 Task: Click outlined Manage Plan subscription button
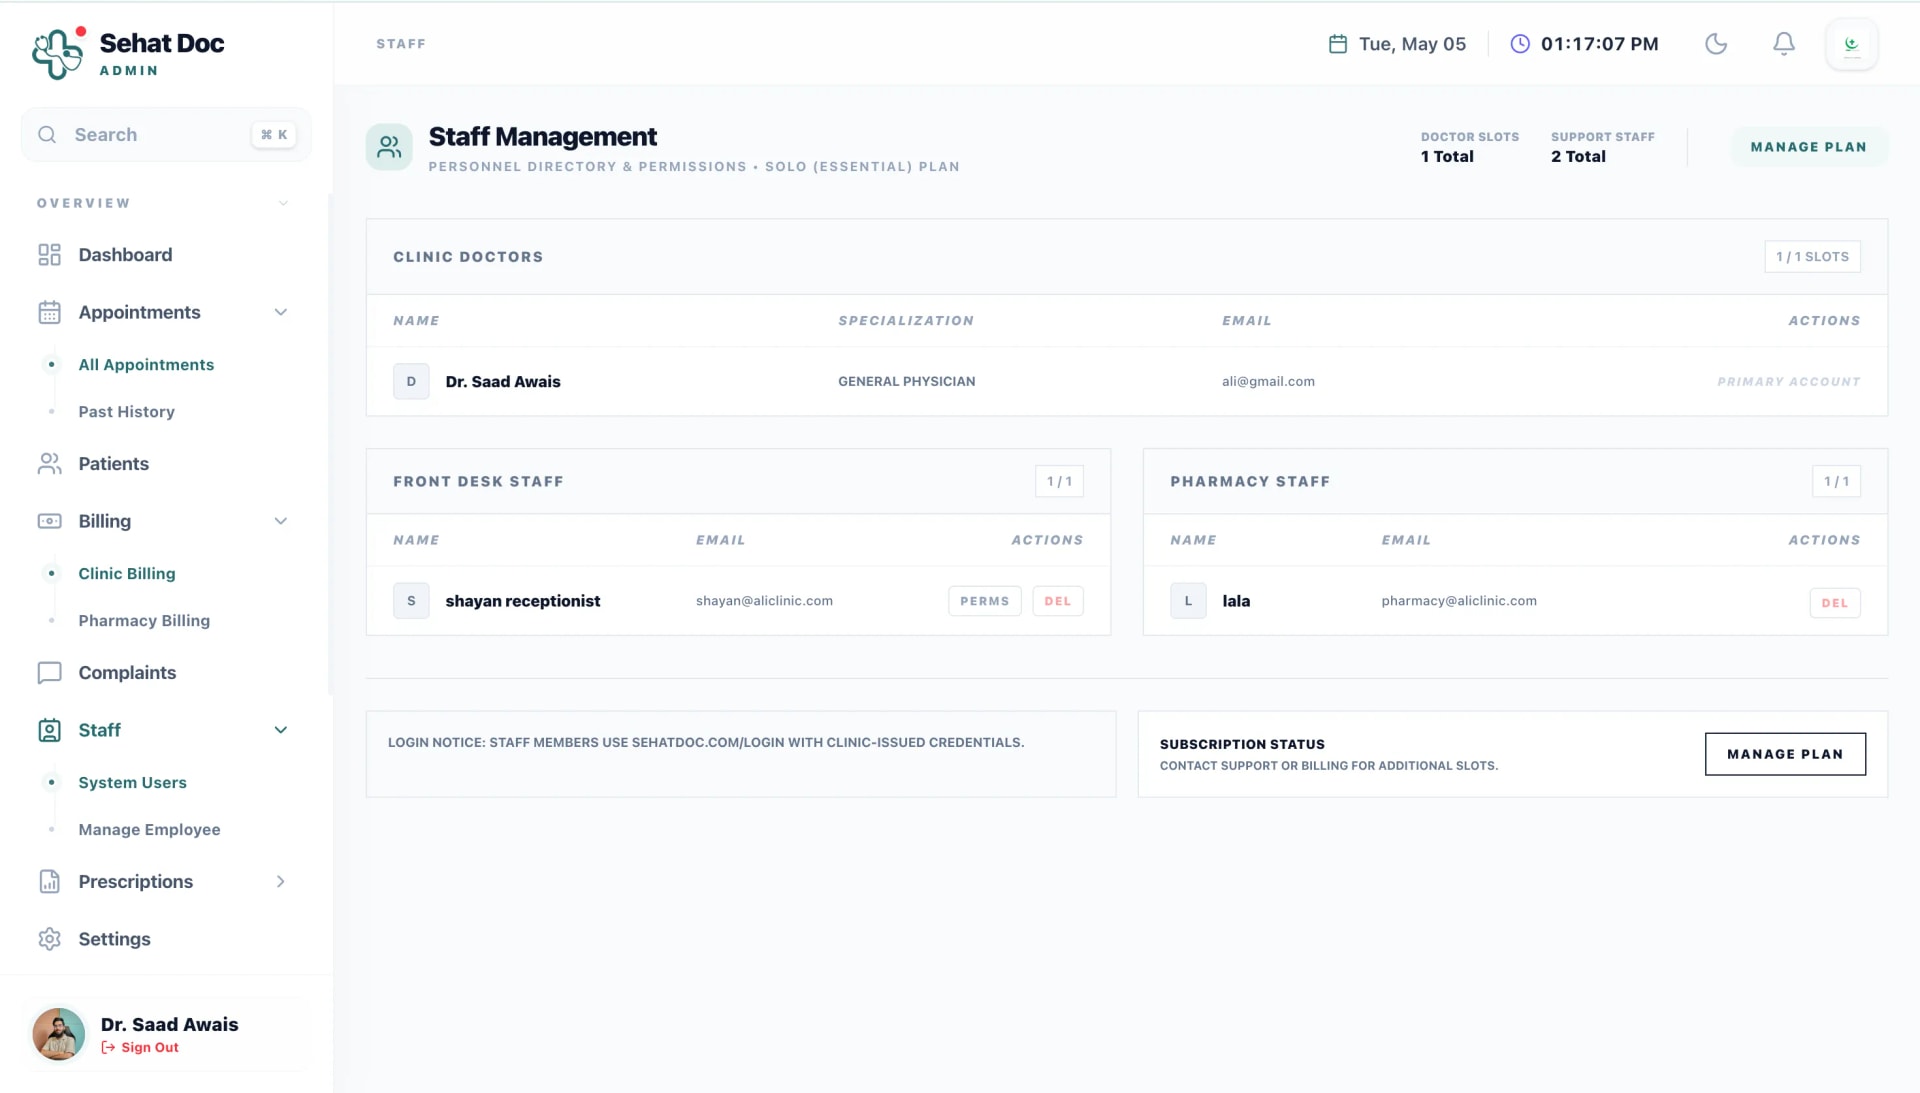click(x=1785, y=754)
